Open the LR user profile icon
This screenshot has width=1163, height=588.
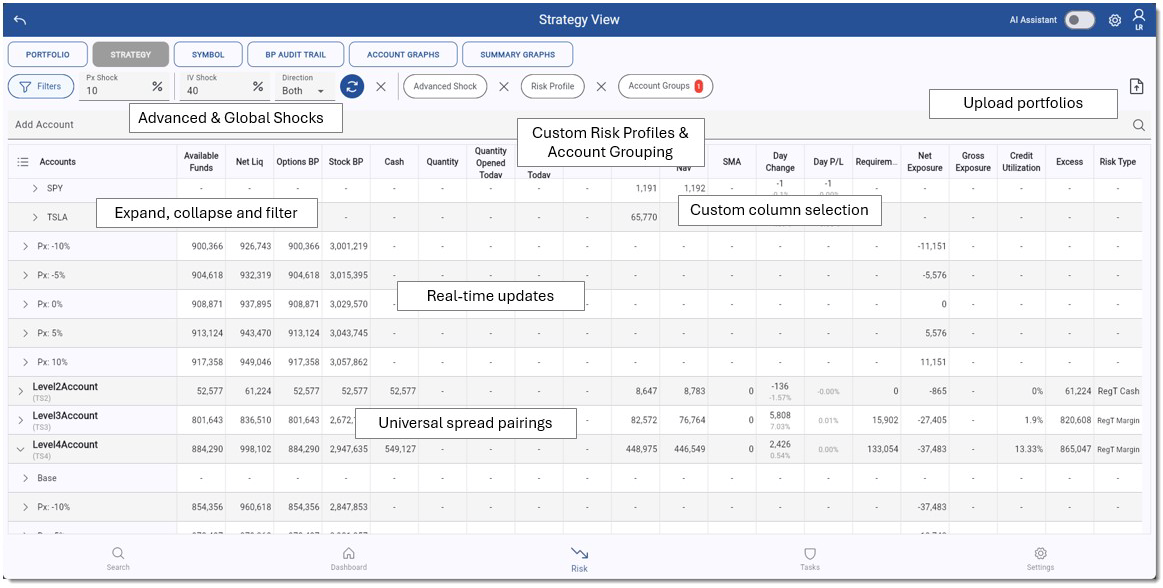coord(1139,19)
